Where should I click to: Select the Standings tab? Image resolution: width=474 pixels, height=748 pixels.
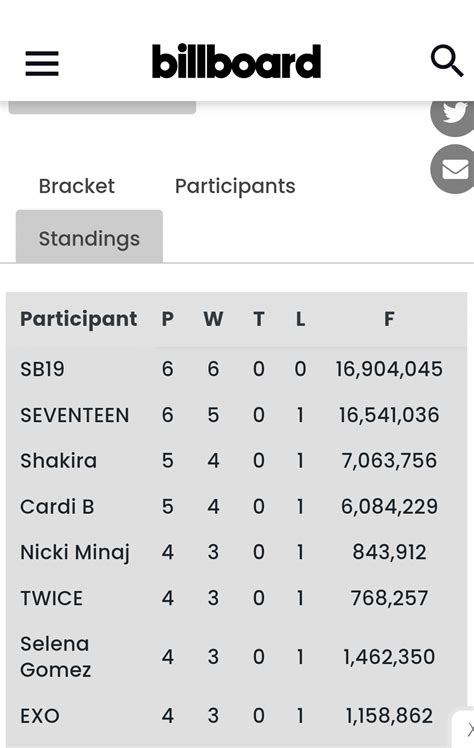[89, 237]
